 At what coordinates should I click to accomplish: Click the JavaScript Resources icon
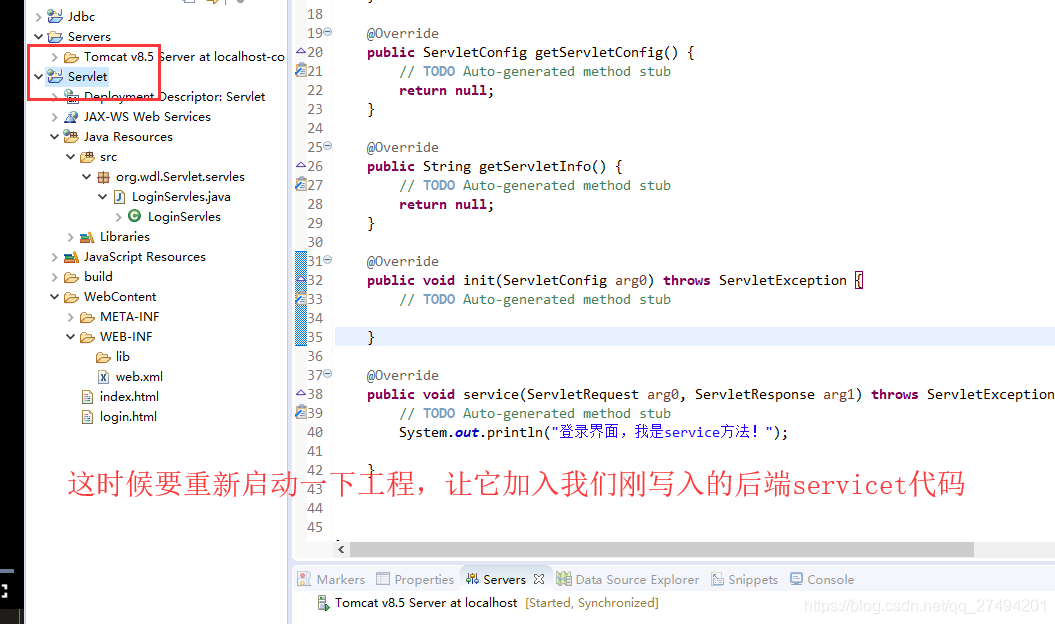[71, 257]
